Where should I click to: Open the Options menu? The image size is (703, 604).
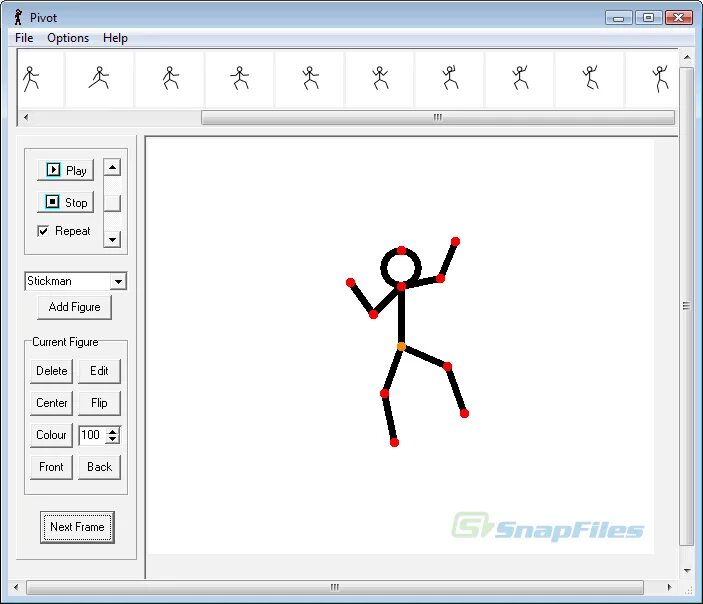coord(68,38)
